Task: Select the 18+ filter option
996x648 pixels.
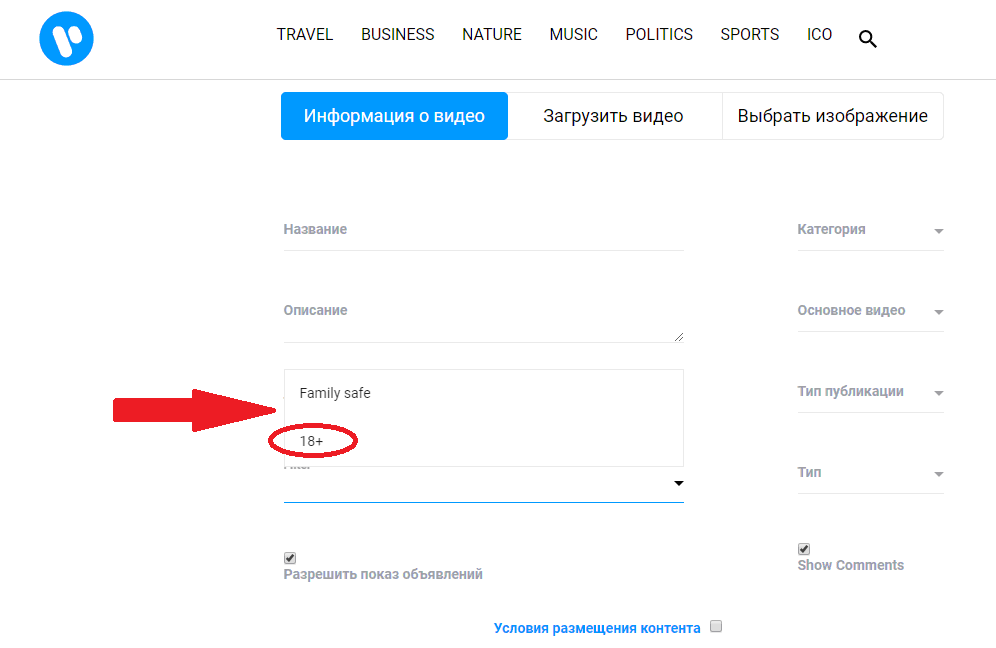Action: point(483,441)
